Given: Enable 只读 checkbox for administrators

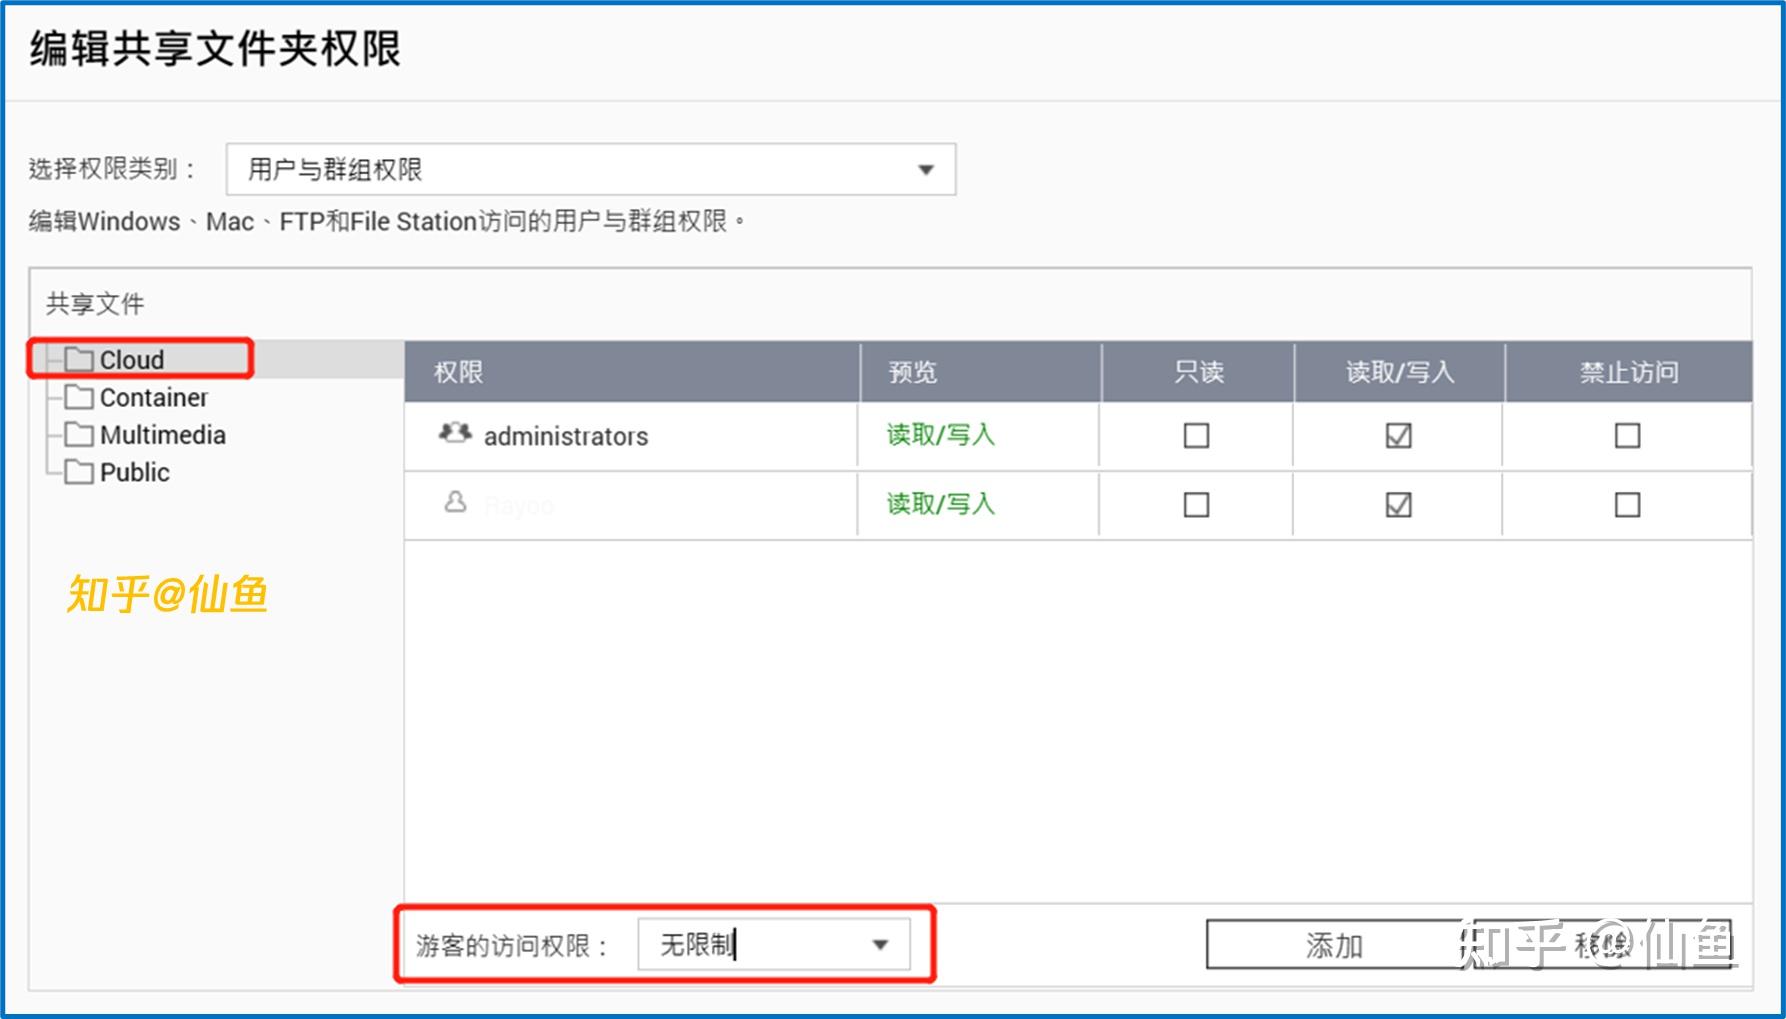Looking at the screenshot, I should coord(1196,435).
